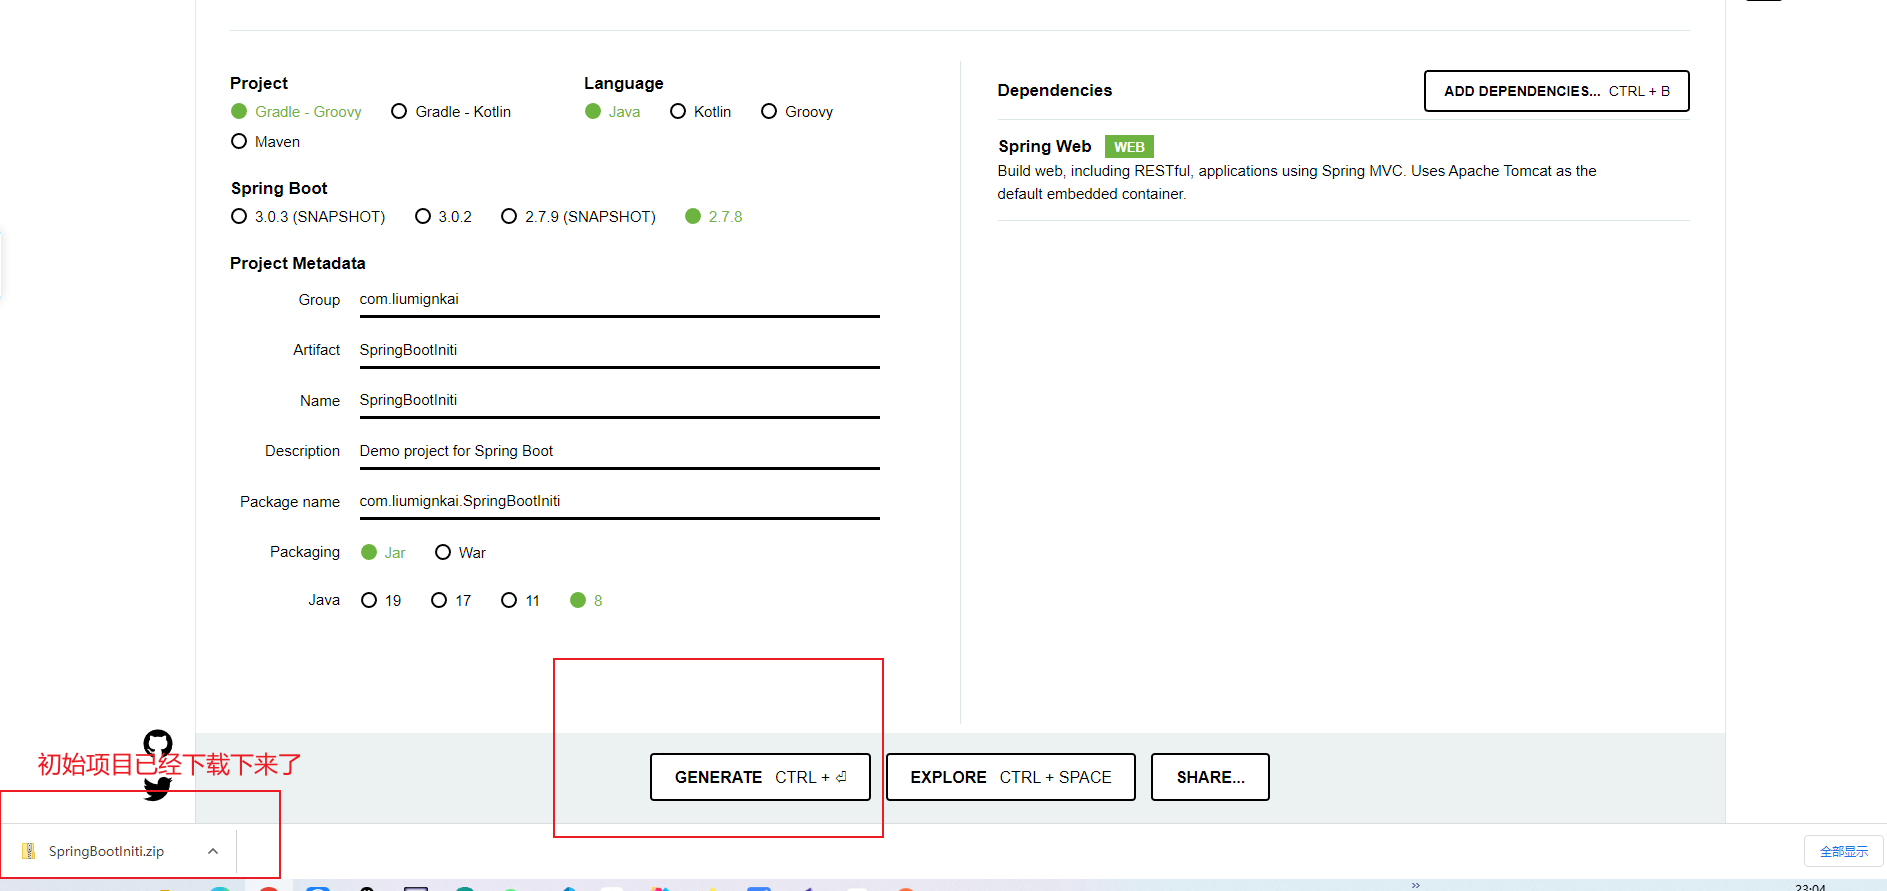Click the EXPLORE button
Viewport: 1887px width, 891px height.
[1010, 777]
